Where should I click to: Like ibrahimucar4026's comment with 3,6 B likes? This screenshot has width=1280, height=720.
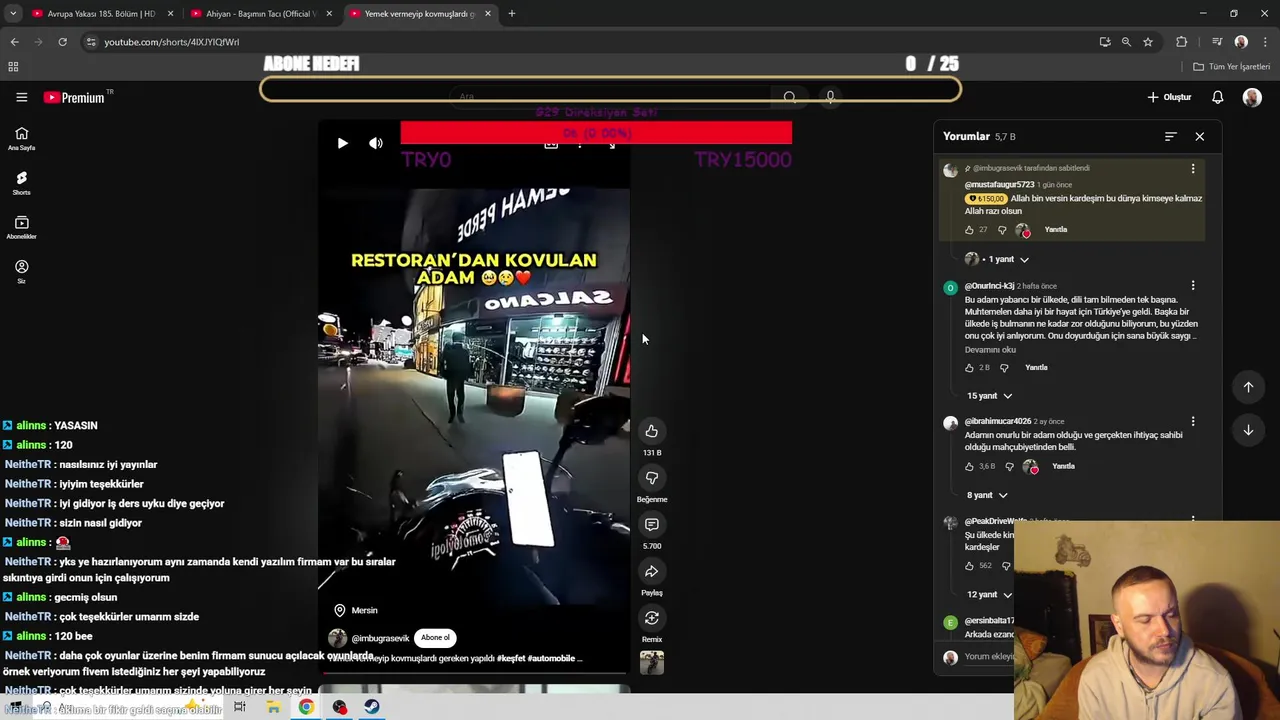coord(969,466)
